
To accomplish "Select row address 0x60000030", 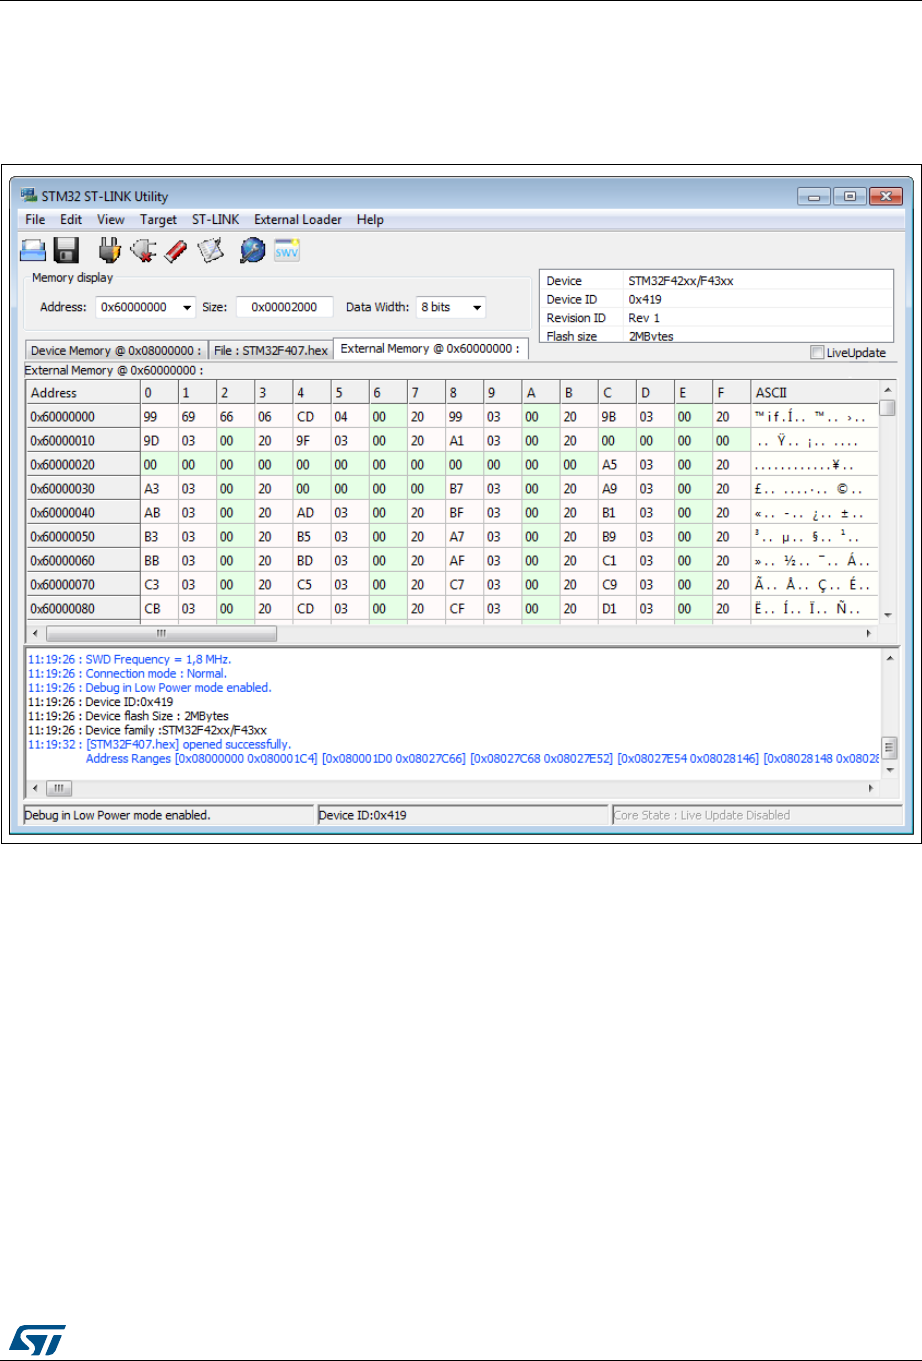I will coord(83,488).
